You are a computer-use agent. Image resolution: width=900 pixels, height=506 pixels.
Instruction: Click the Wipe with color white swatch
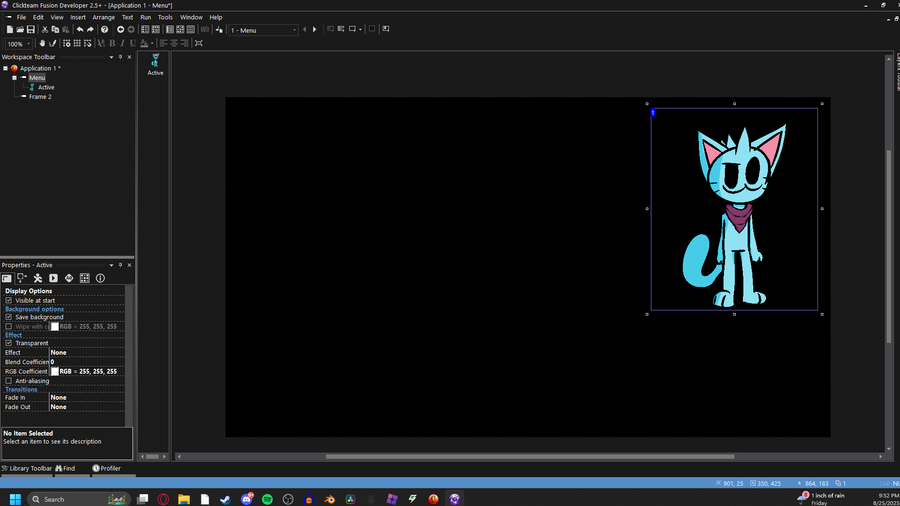[55, 327]
